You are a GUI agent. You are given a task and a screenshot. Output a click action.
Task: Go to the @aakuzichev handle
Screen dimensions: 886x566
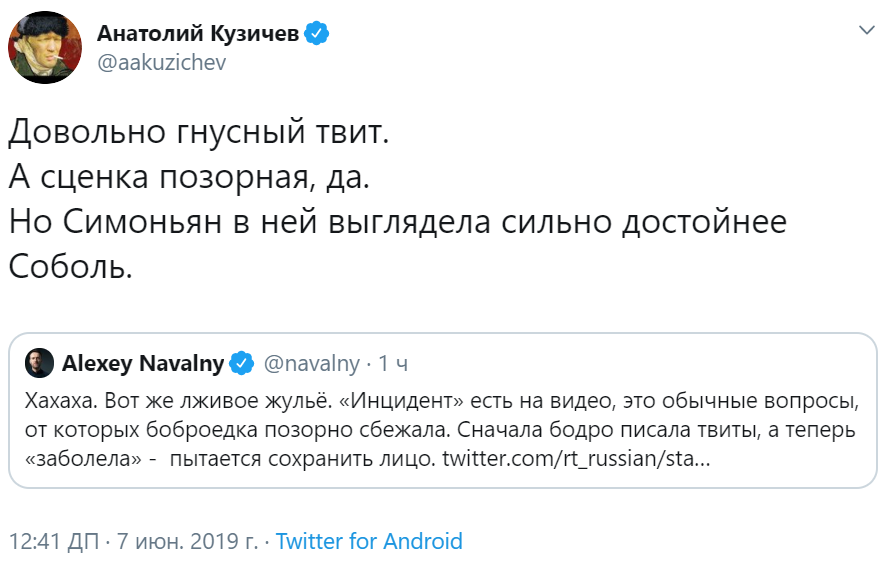pyautogui.click(x=161, y=63)
